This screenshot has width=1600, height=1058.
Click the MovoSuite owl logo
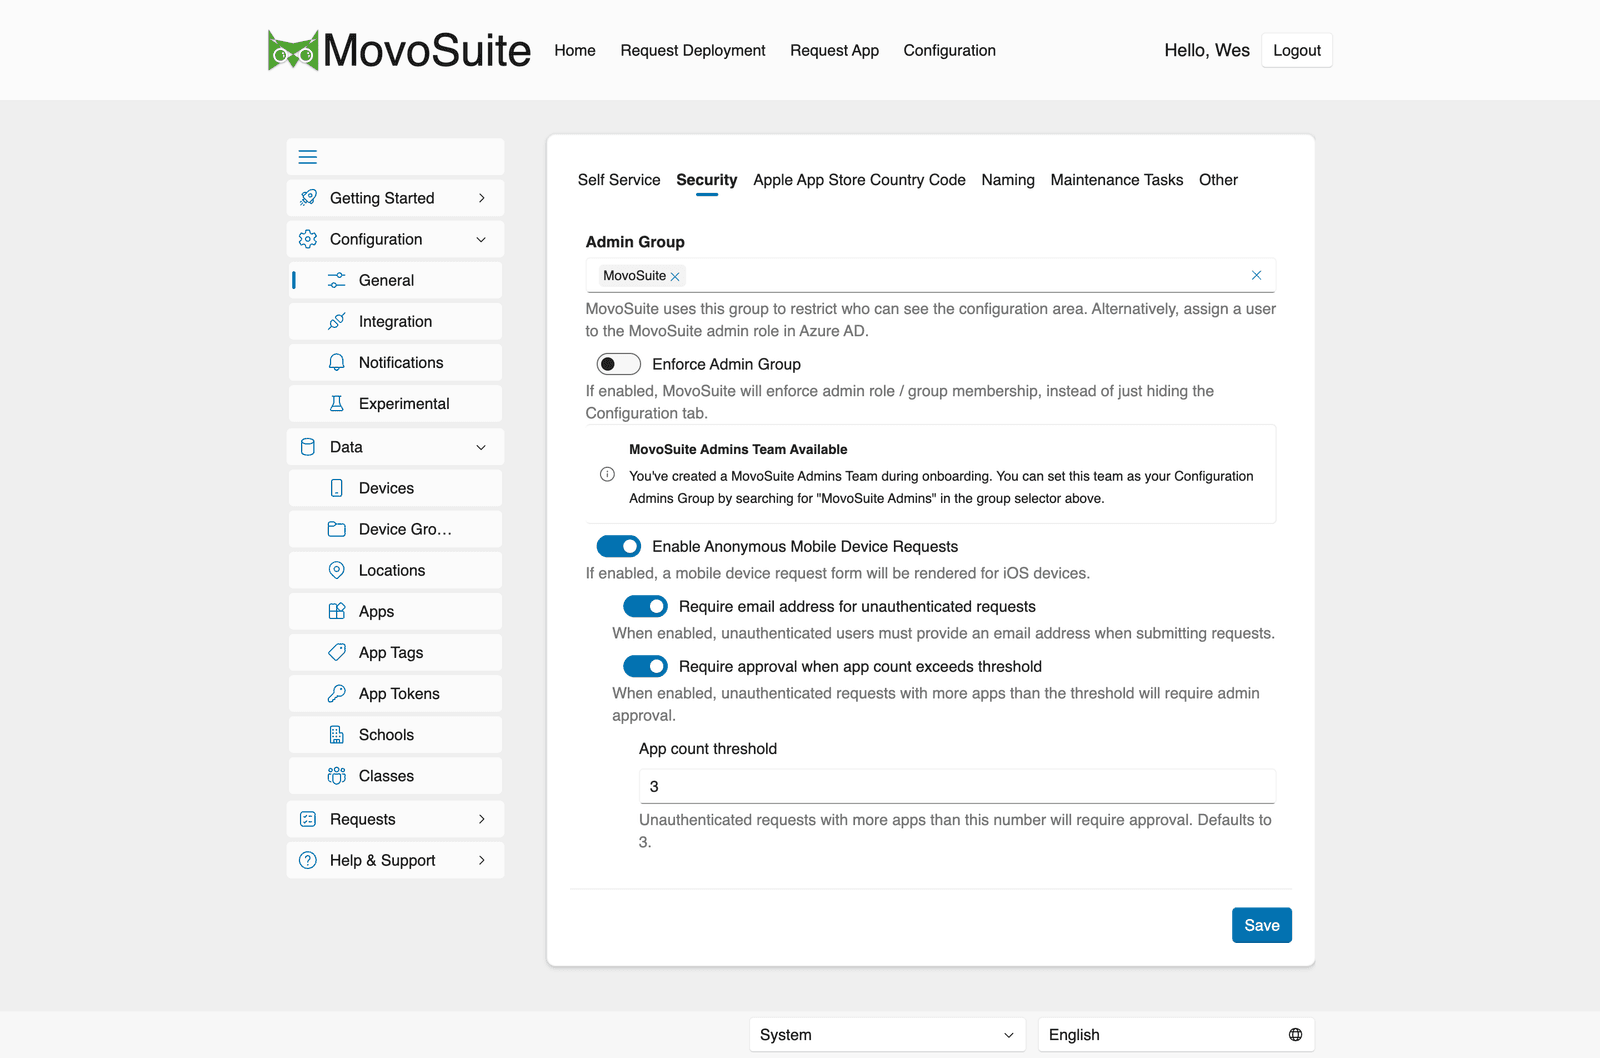(293, 50)
